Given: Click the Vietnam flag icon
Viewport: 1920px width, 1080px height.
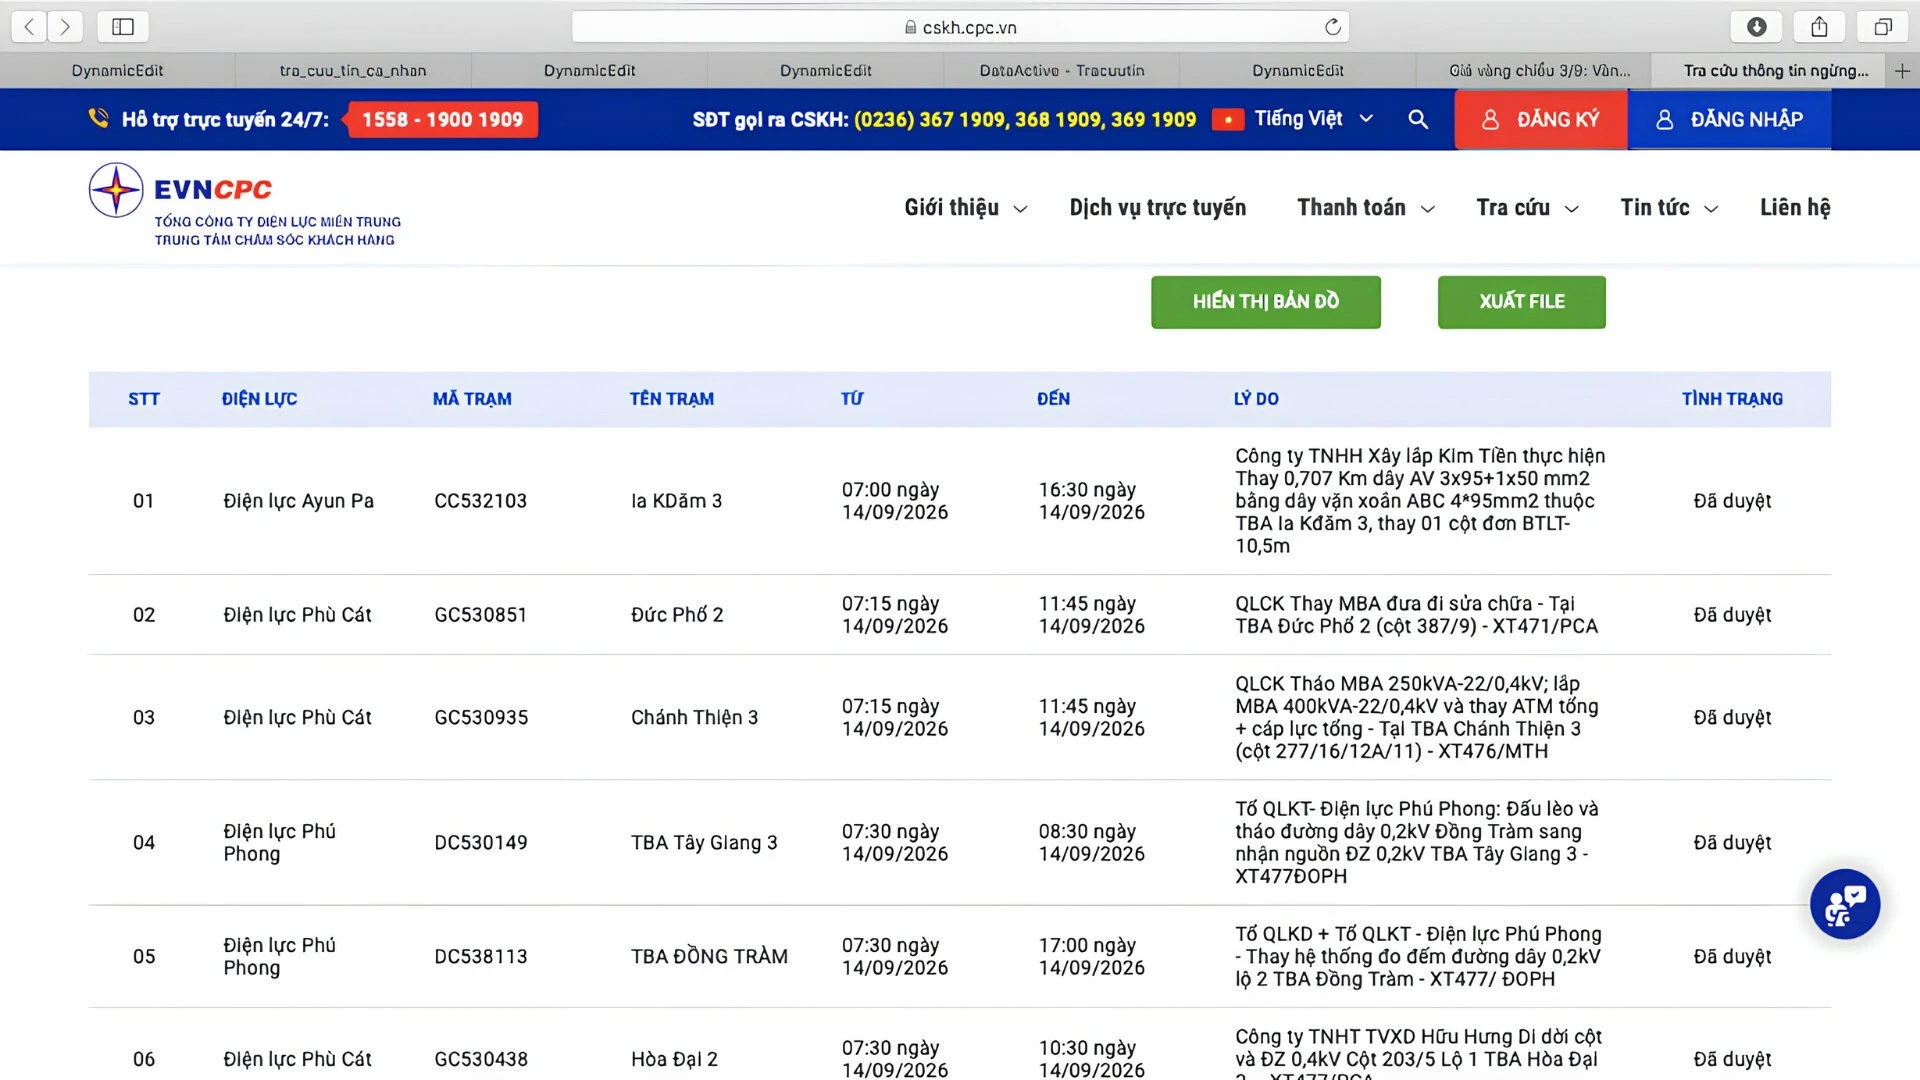Looking at the screenshot, I should coord(1227,120).
